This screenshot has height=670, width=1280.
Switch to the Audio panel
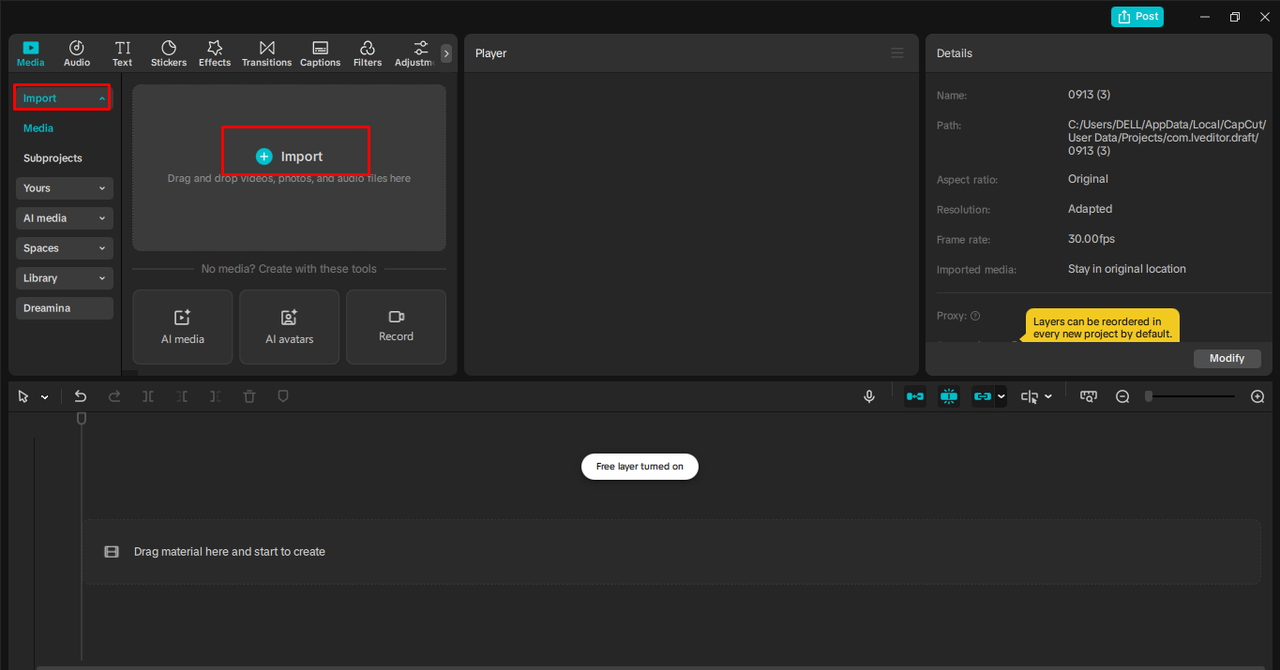click(76, 53)
